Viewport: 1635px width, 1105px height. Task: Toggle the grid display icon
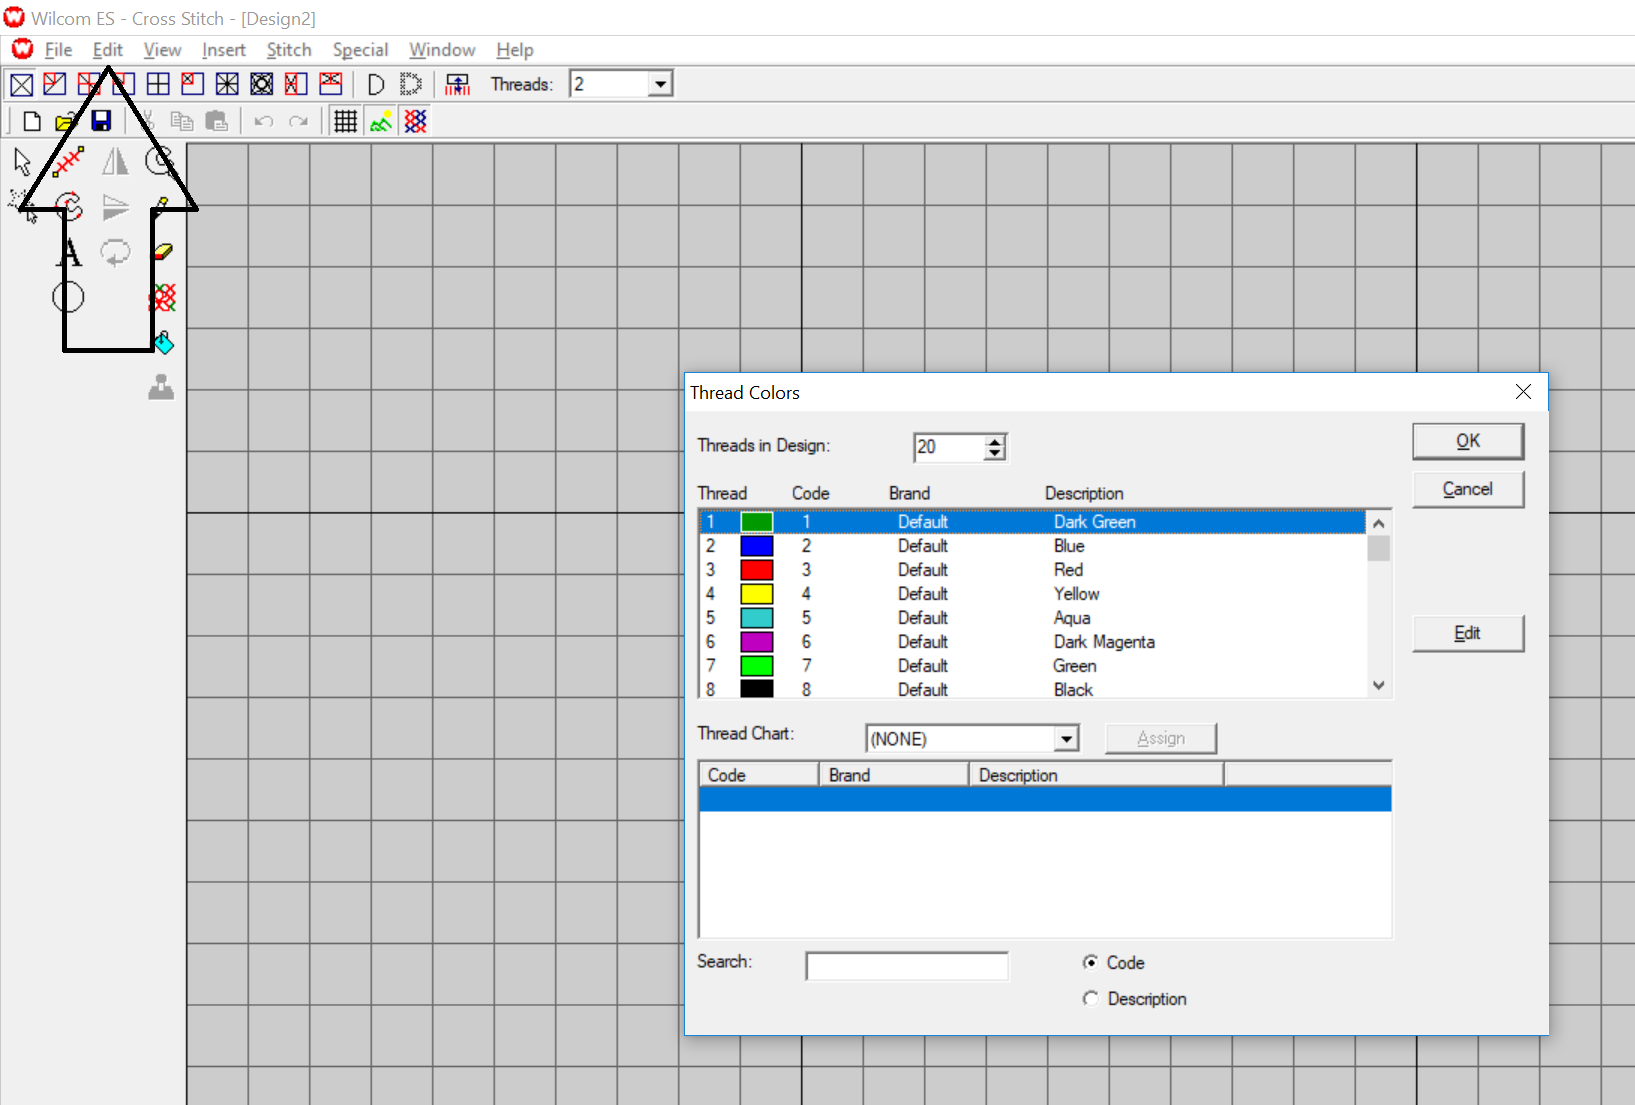click(345, 121)
